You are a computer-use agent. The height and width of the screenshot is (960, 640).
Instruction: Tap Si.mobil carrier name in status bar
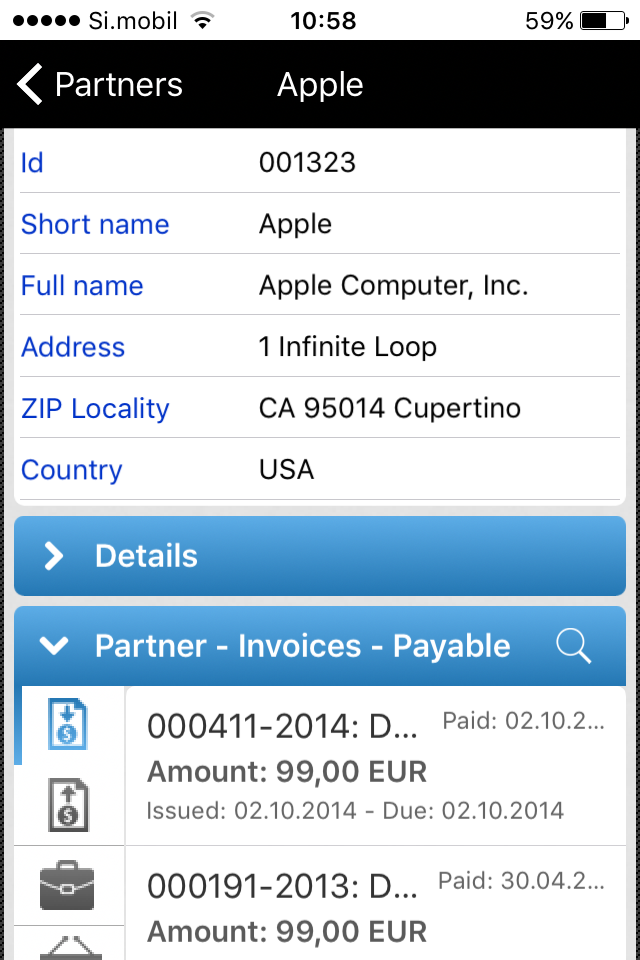pos(133,21)
